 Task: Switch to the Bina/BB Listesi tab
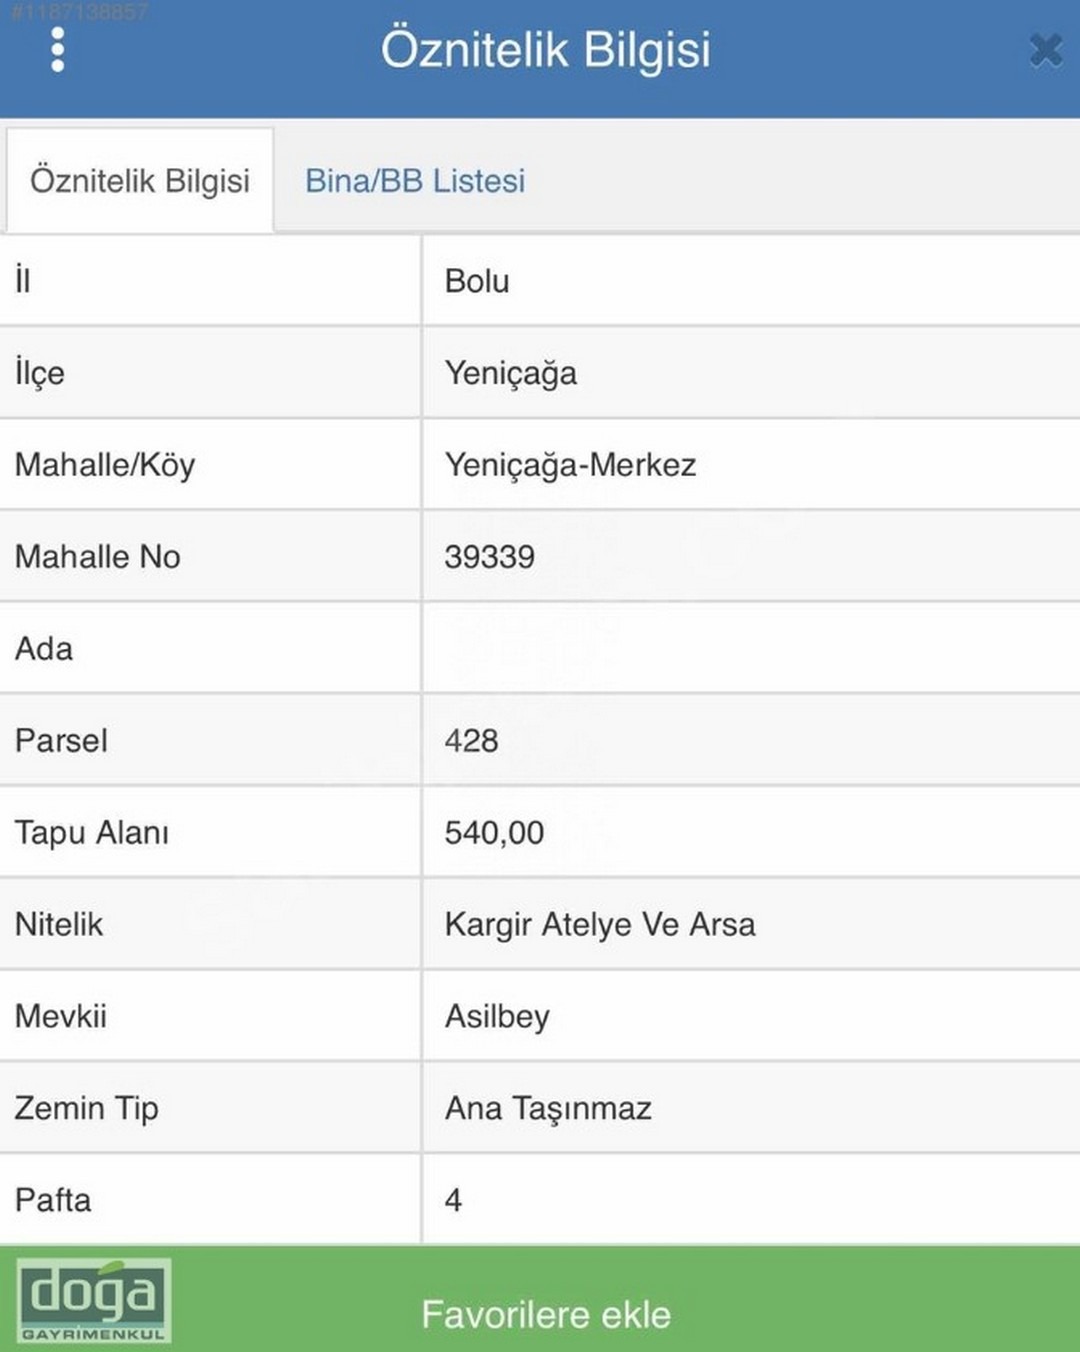tap(415, 181)
